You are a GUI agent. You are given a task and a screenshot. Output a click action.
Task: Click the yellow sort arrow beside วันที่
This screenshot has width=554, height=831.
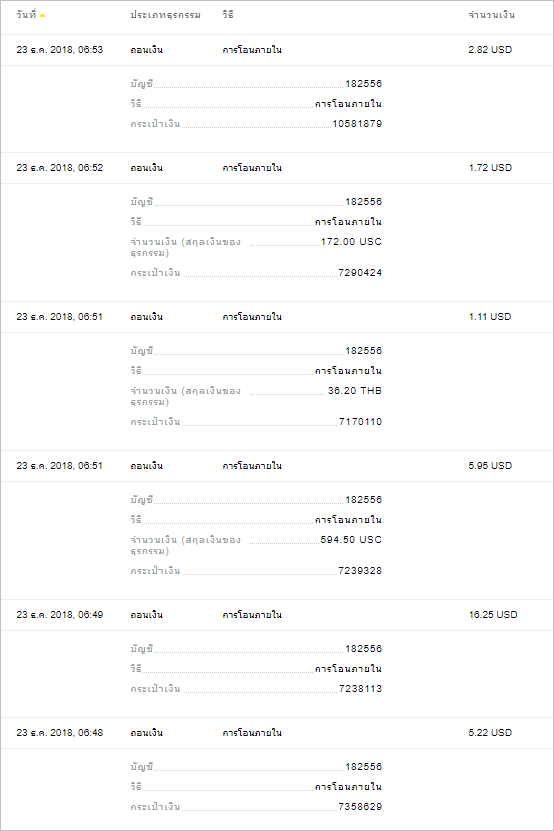(42, 15)
